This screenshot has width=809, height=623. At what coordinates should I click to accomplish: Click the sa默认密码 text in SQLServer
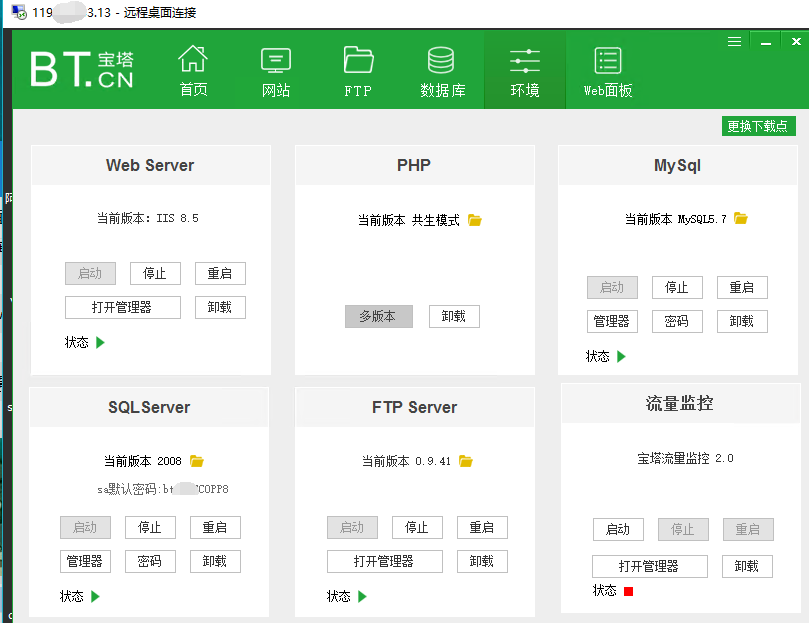coord(163,489)
